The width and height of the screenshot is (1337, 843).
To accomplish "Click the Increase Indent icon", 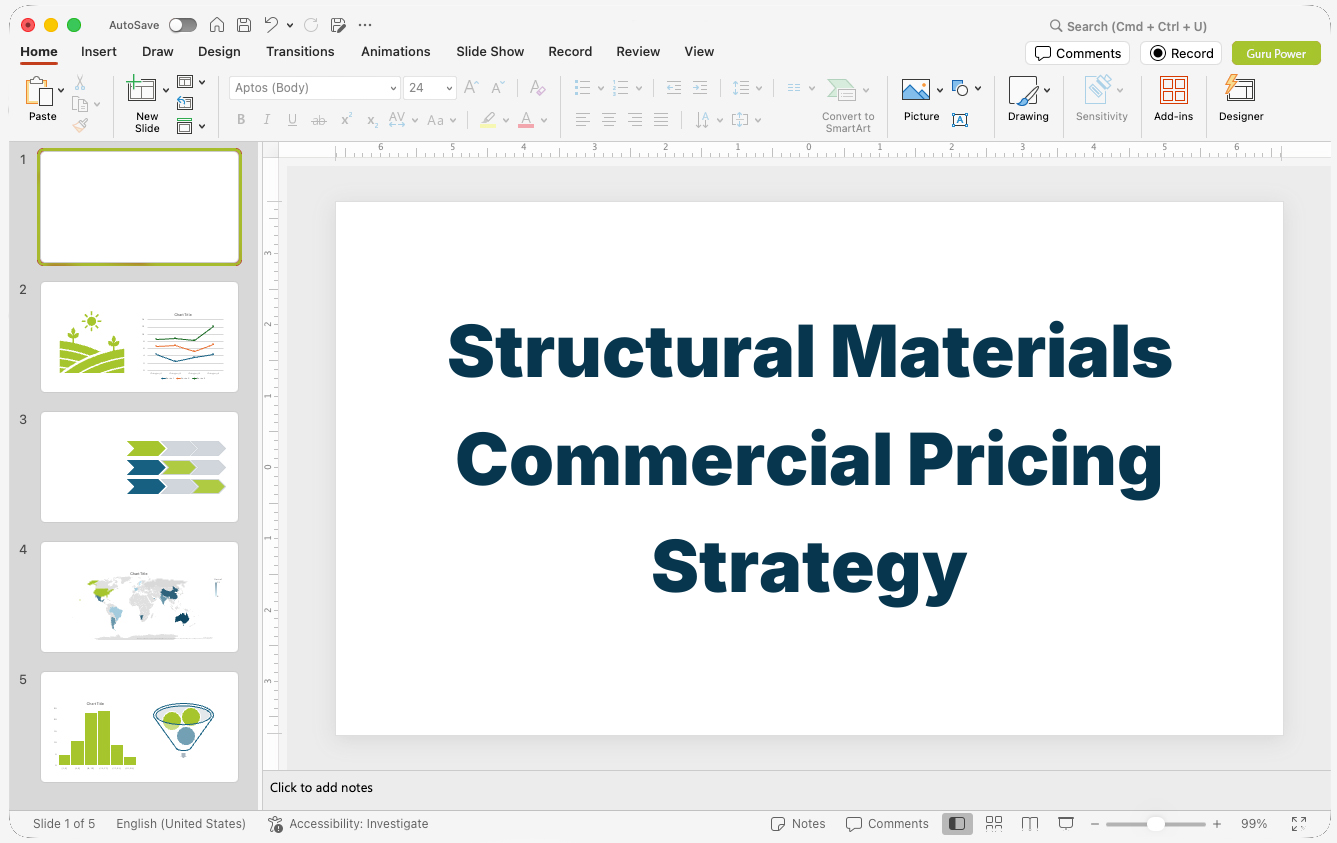I will [x=700, y=88].
